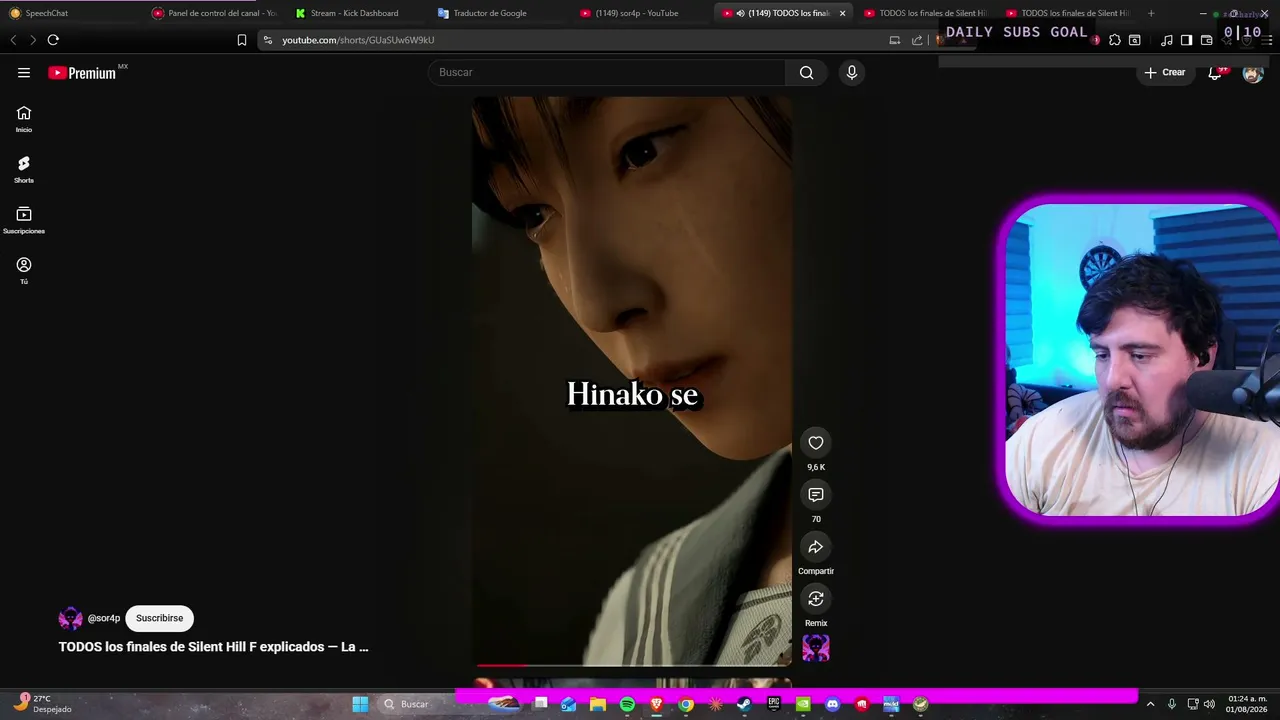The height and width of the screenshot is (720, 1280).
Task: Start voice search with the microphone
Action: pos(852,72)
